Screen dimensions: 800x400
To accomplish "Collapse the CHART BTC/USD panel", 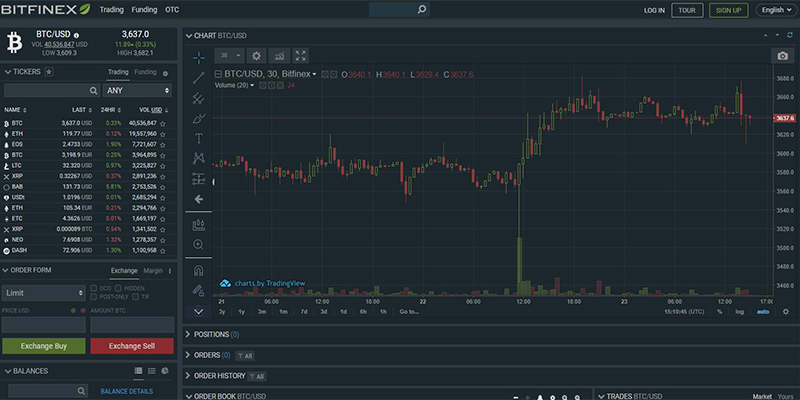I will pyautogui.click(x=189, y=36).
